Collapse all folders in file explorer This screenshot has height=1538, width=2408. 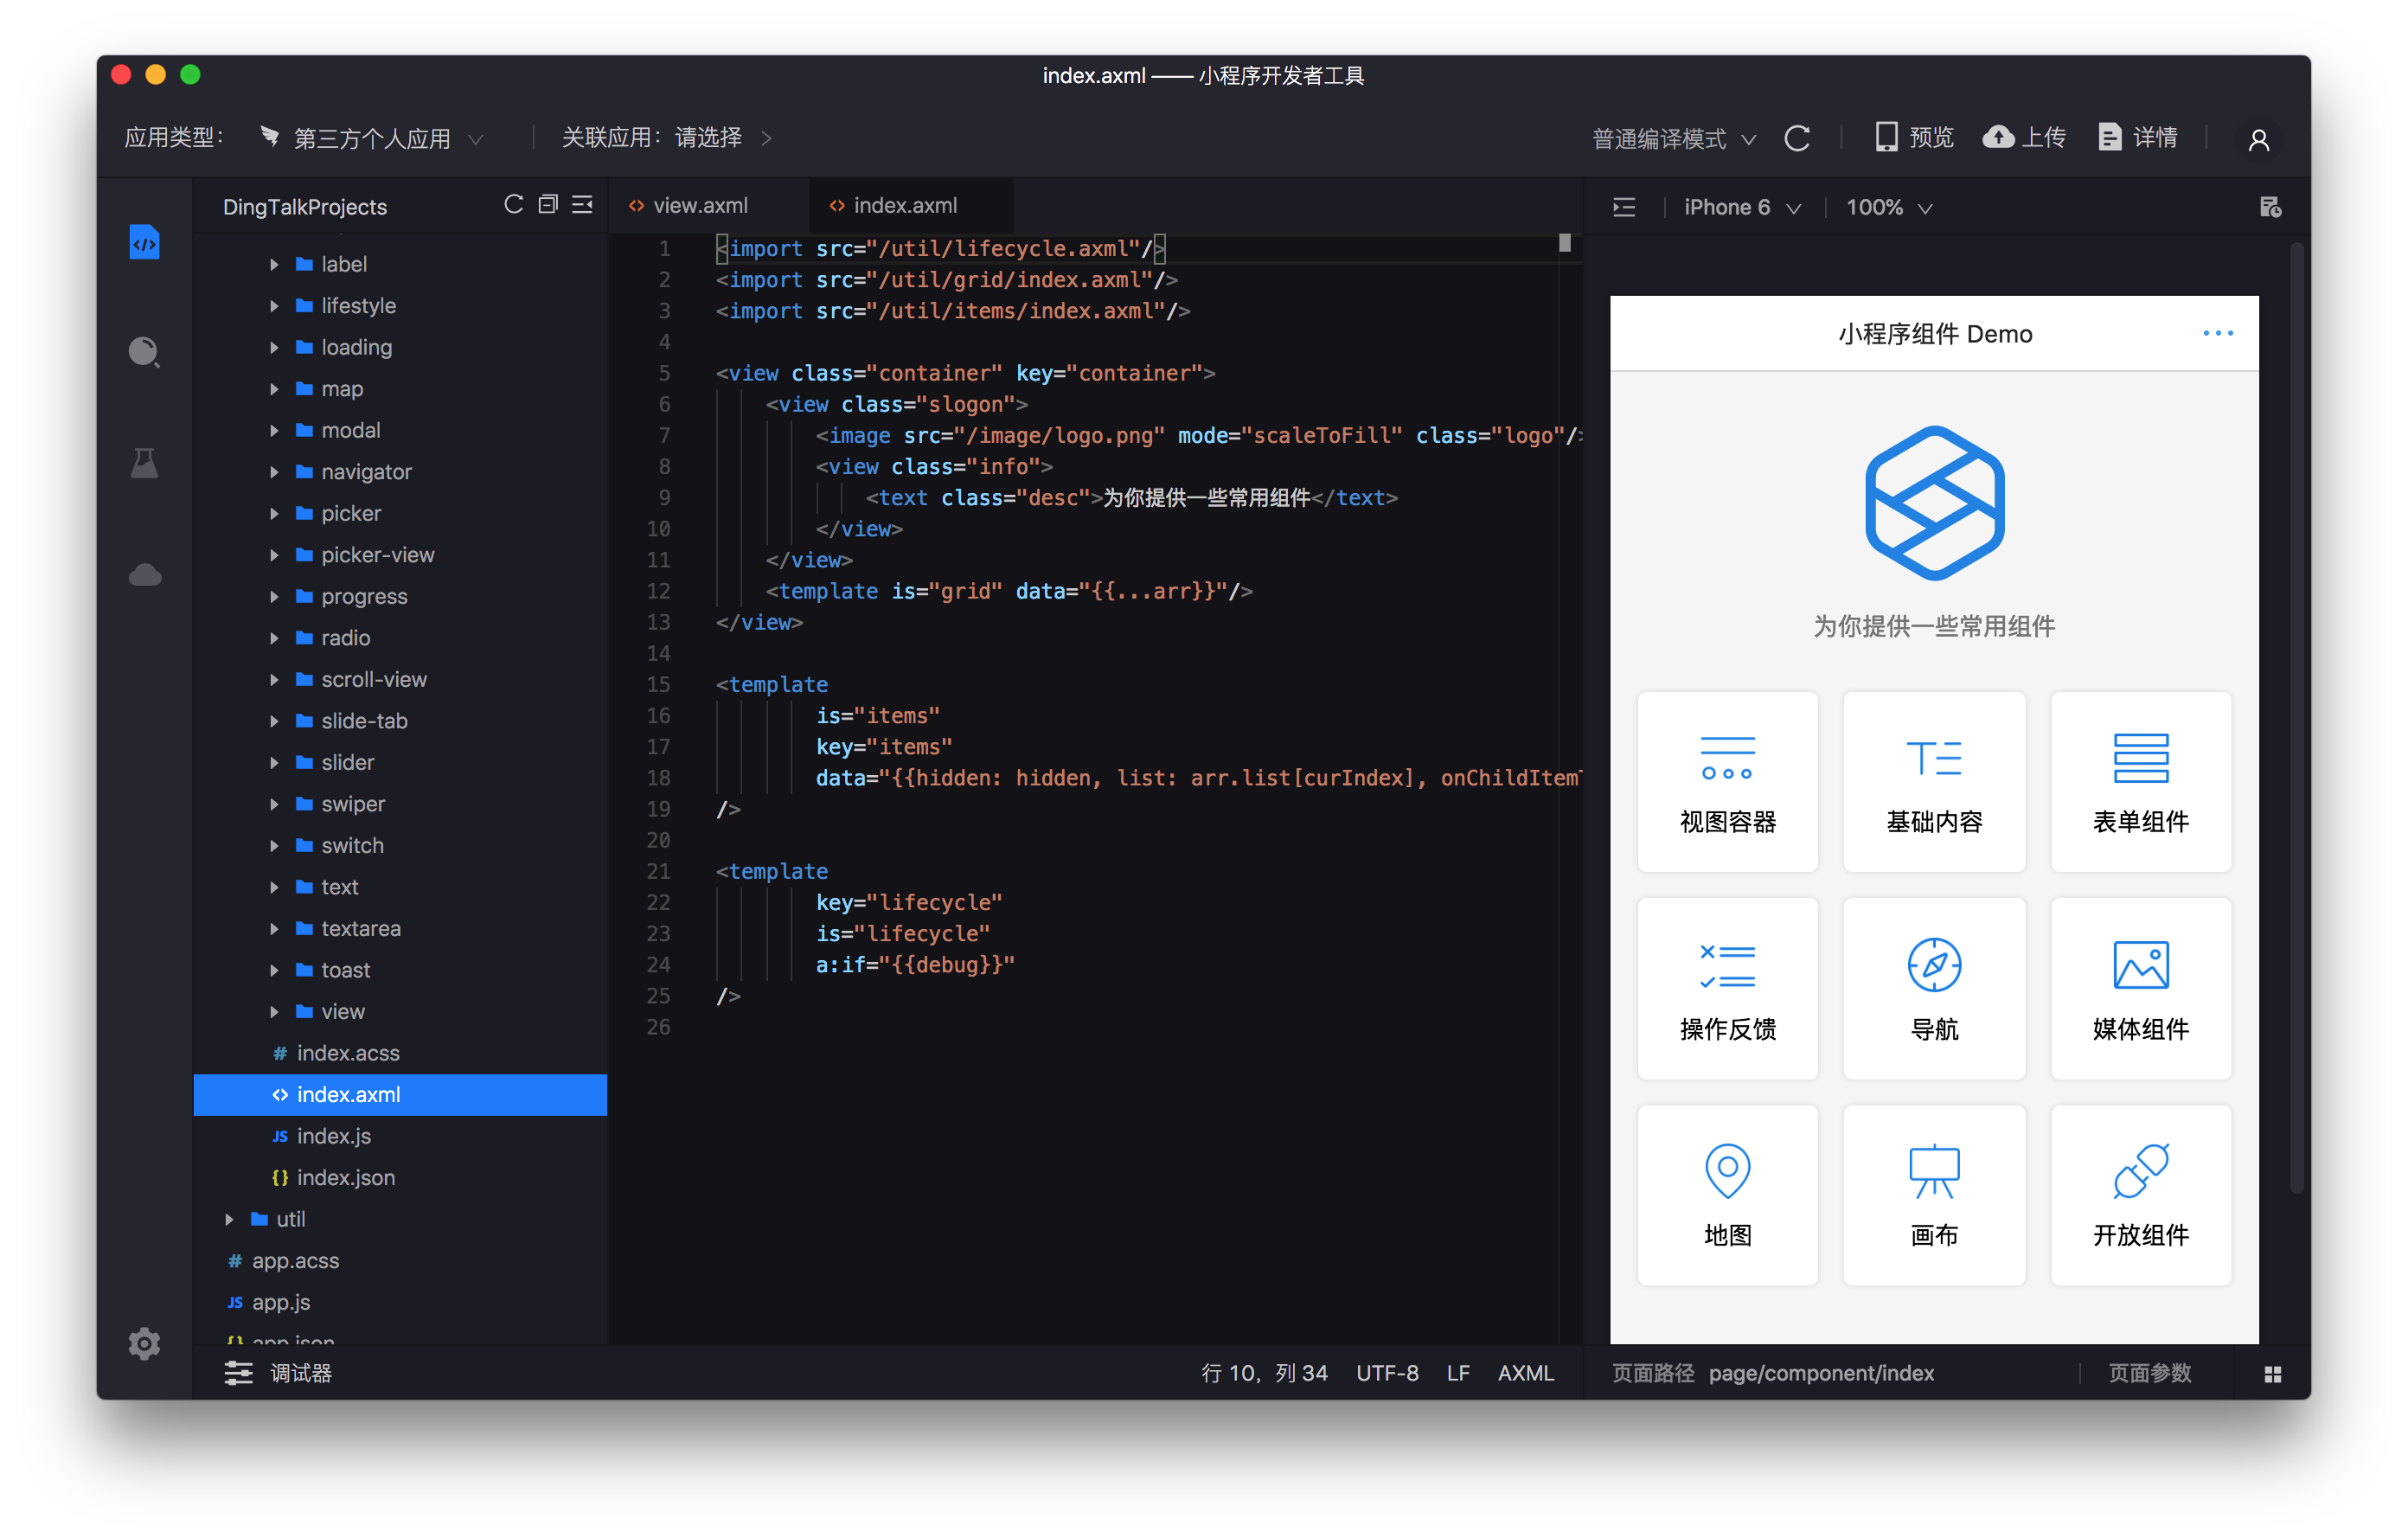(547, 205)
